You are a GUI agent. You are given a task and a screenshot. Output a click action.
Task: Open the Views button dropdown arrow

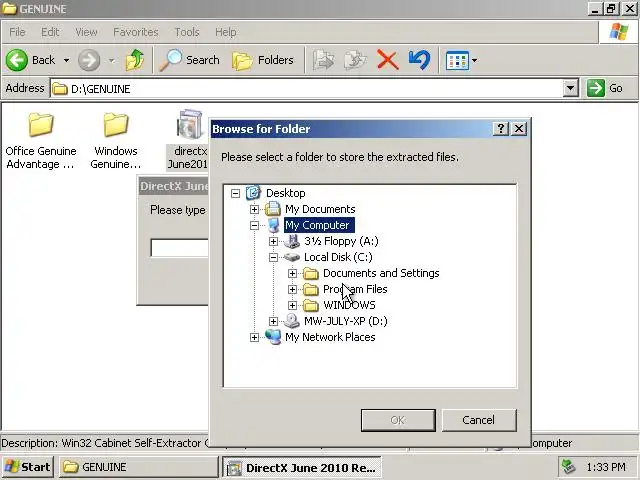474,61
